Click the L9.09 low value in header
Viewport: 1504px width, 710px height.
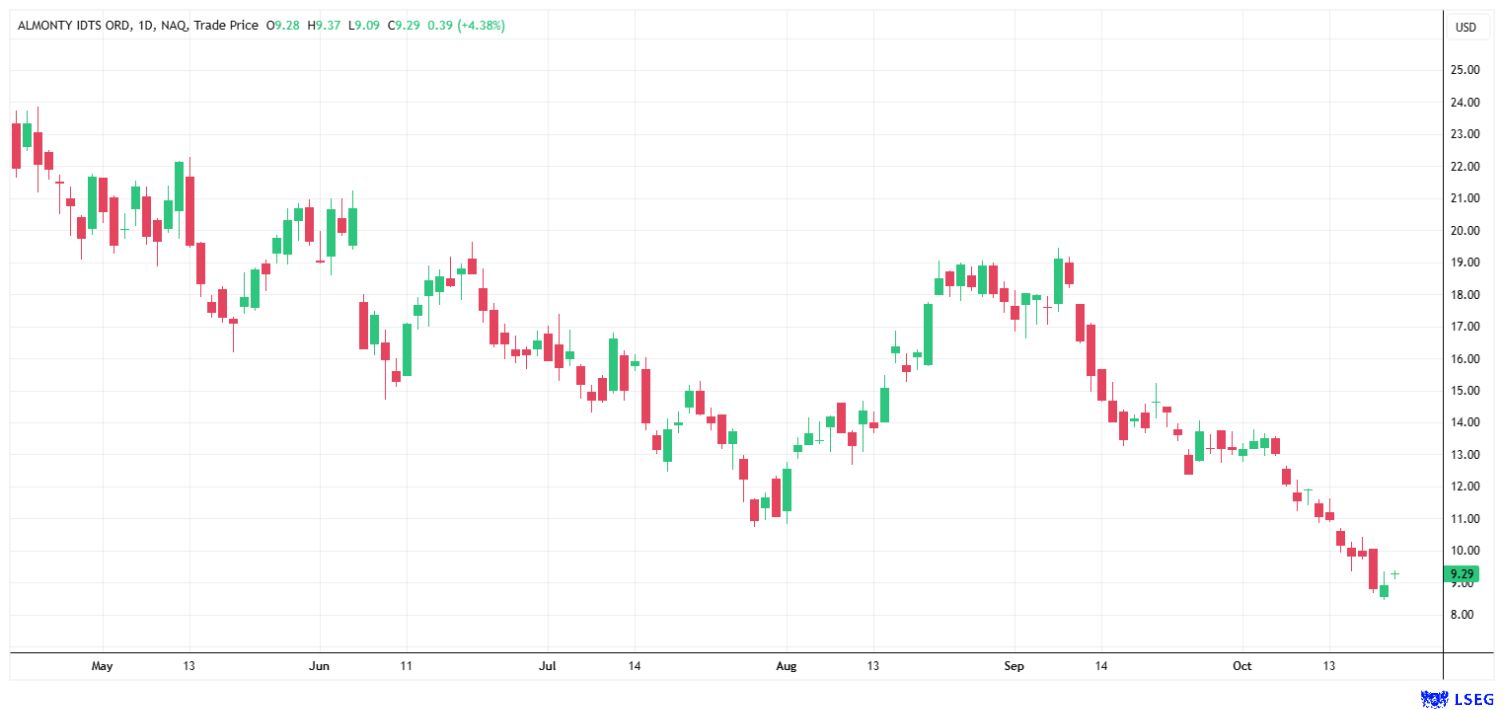[363, 26]
